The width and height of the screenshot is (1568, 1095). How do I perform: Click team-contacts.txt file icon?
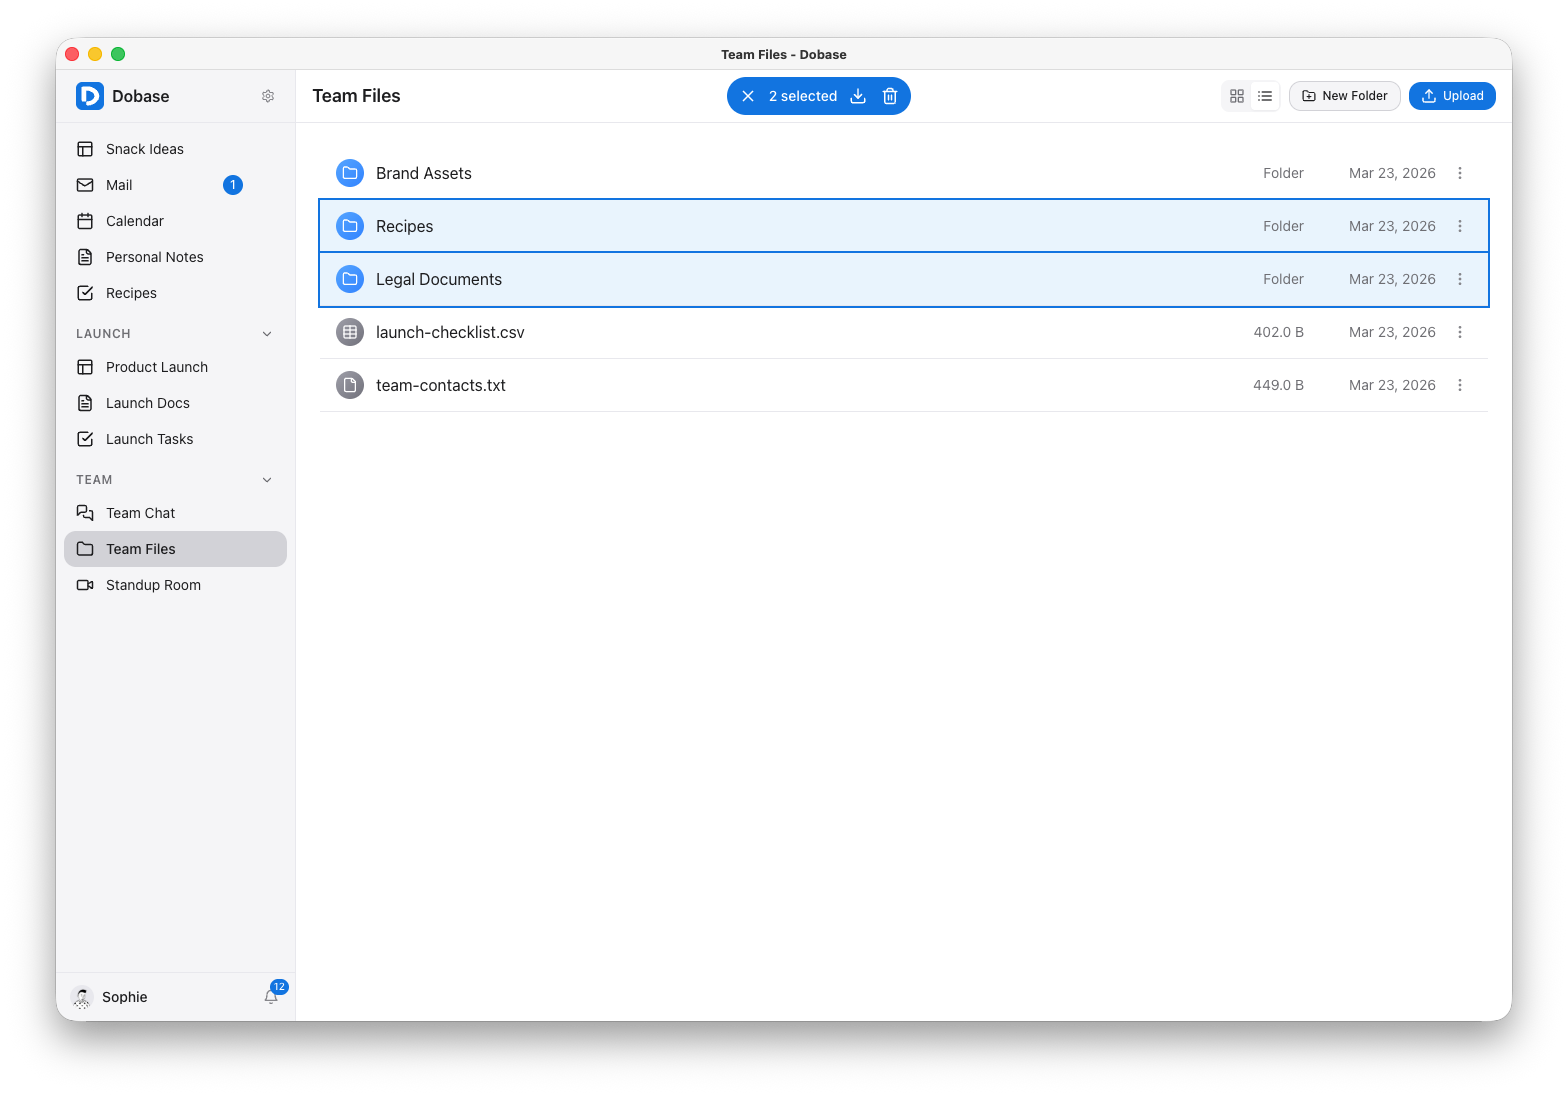point(350,385)
